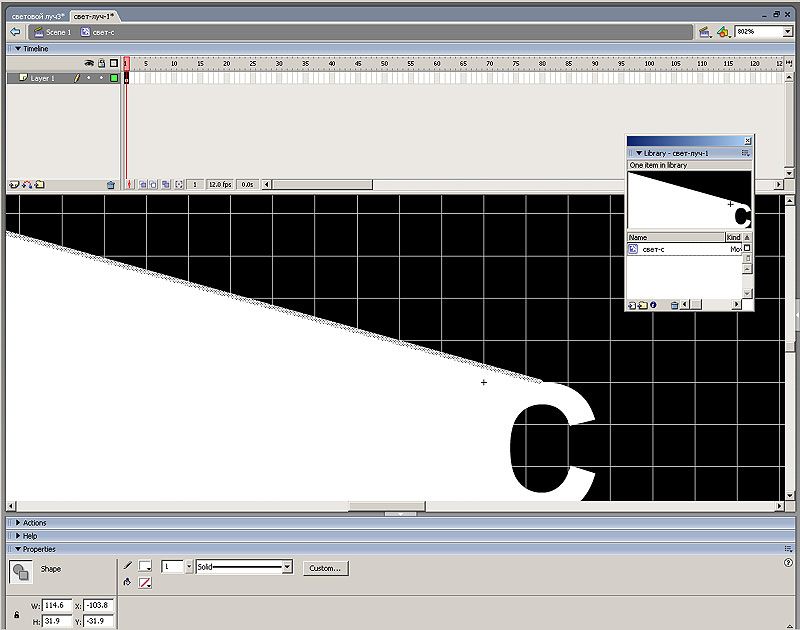Image resolution: width=800 pixels, height=630 pixels.
Task: Delete layer using timeline trash icon
Action: 111,185
